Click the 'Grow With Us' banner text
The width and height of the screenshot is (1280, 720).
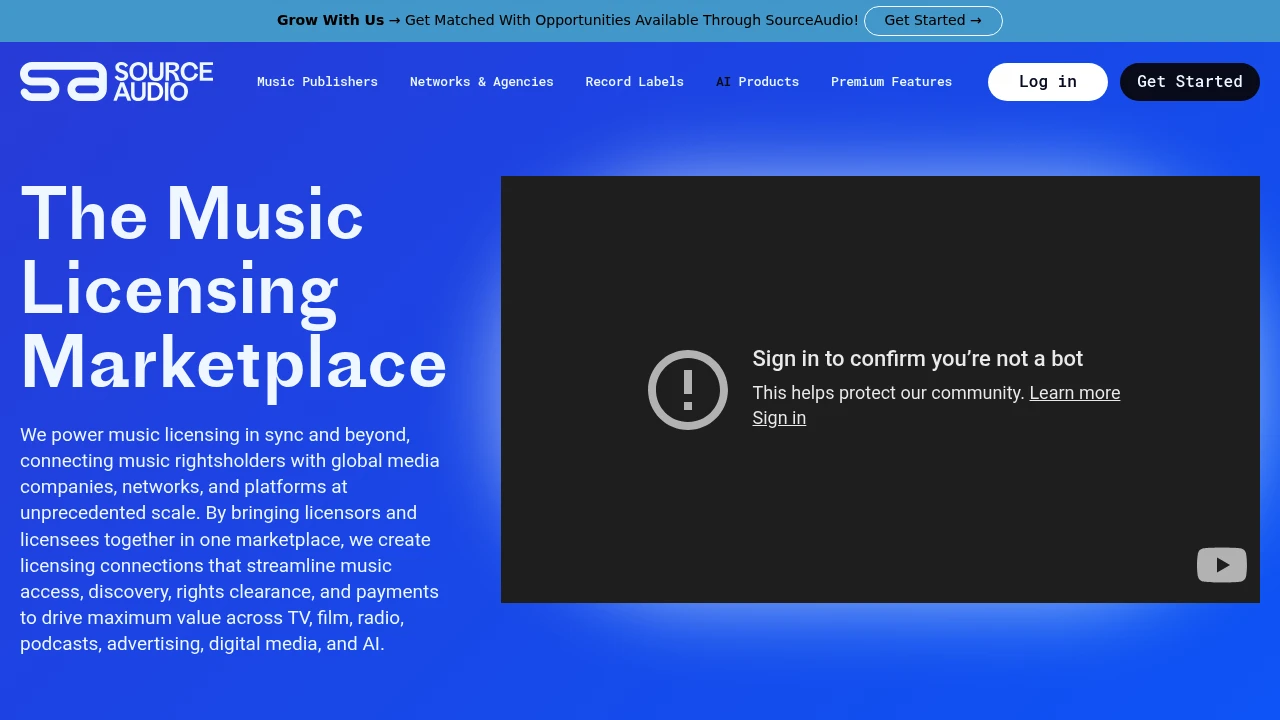330,20
